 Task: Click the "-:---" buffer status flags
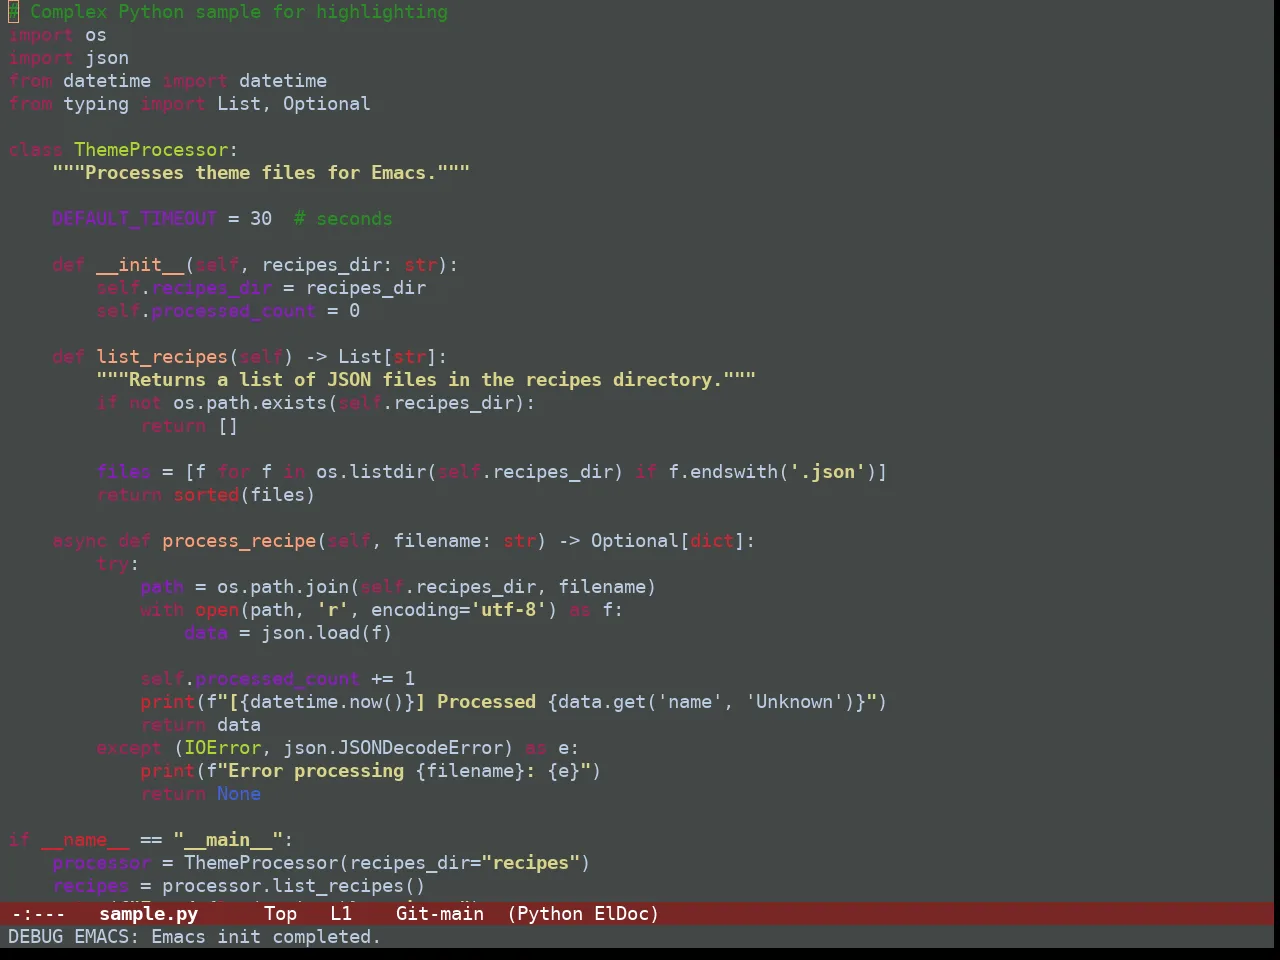[38, 913]
